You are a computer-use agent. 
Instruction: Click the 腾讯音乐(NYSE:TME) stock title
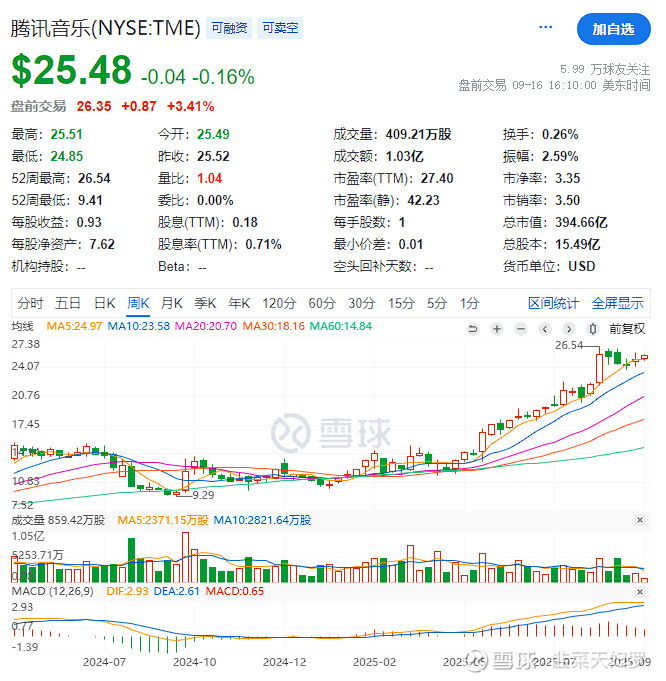coord(106,28)
